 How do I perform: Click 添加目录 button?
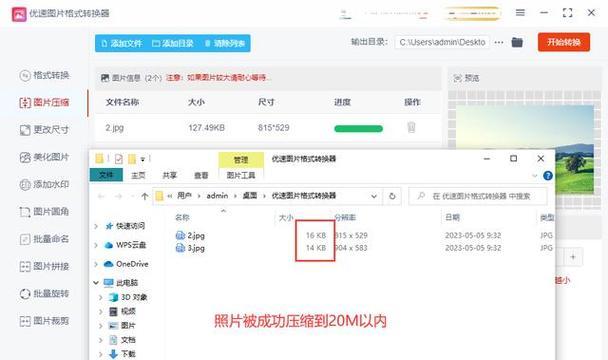point(173,43)
